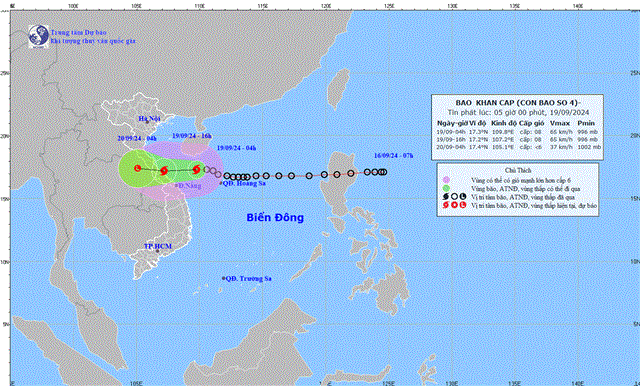
Task: Click the red forecast-position icons in legend
Action: click(454, 205)
